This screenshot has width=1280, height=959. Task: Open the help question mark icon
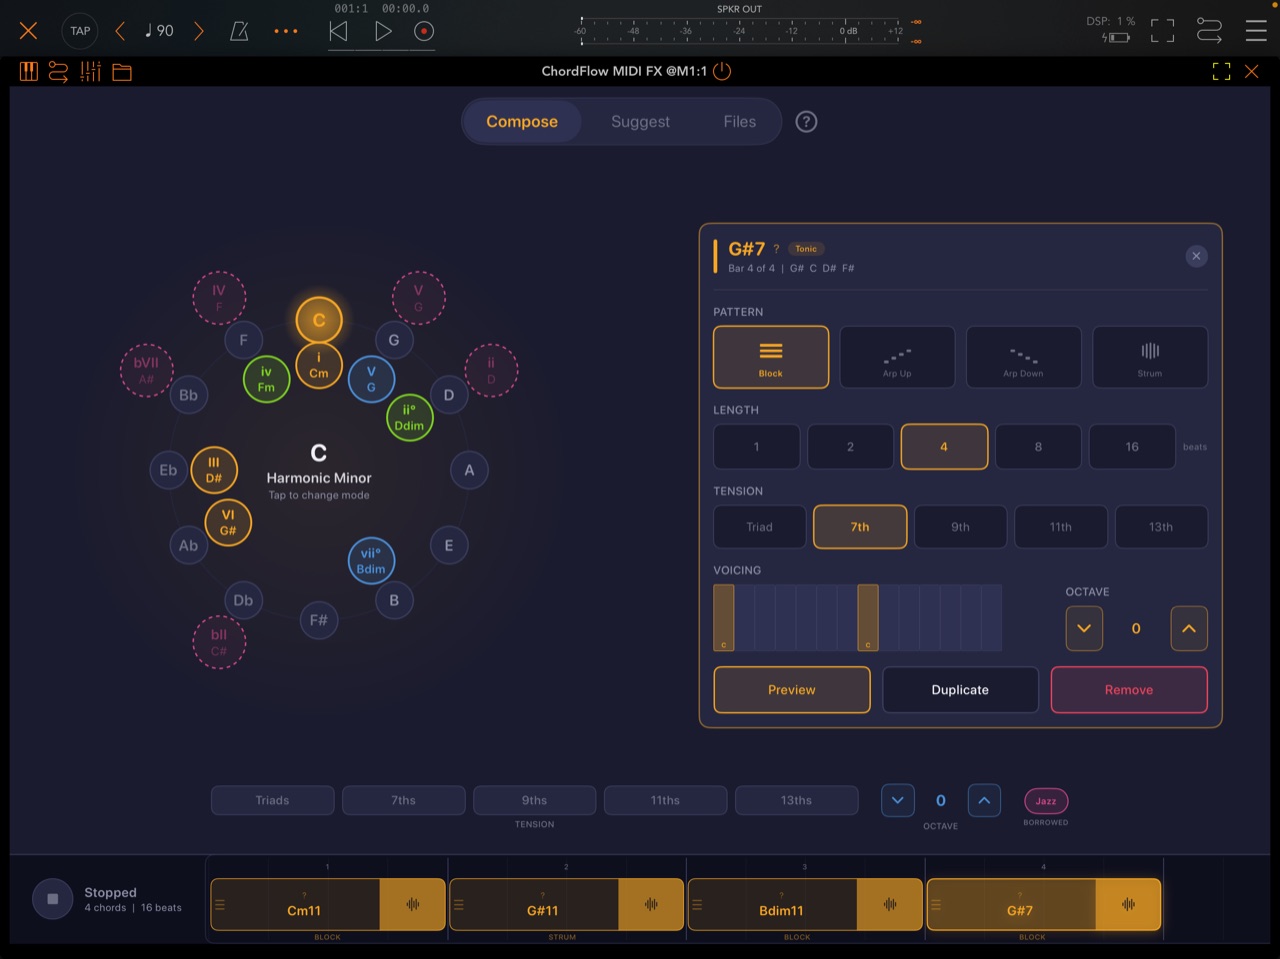[806, 121]
